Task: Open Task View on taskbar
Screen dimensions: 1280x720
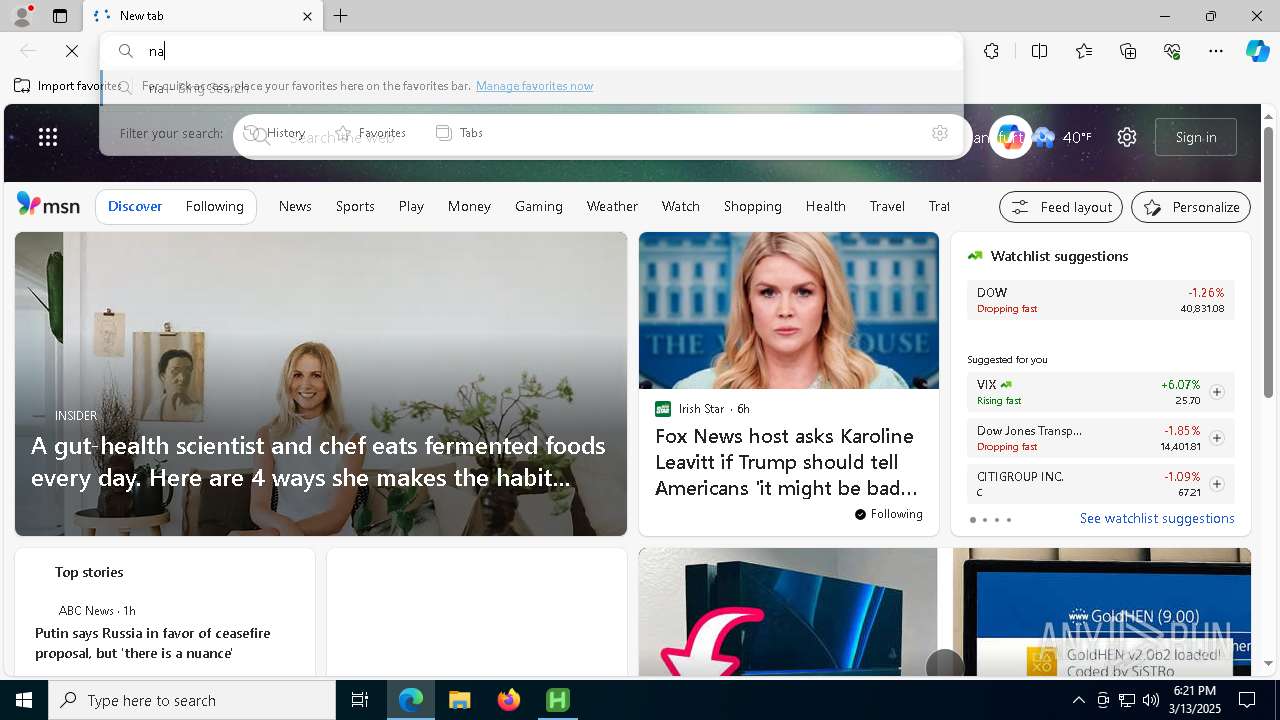Action: [x=360, y=700]
